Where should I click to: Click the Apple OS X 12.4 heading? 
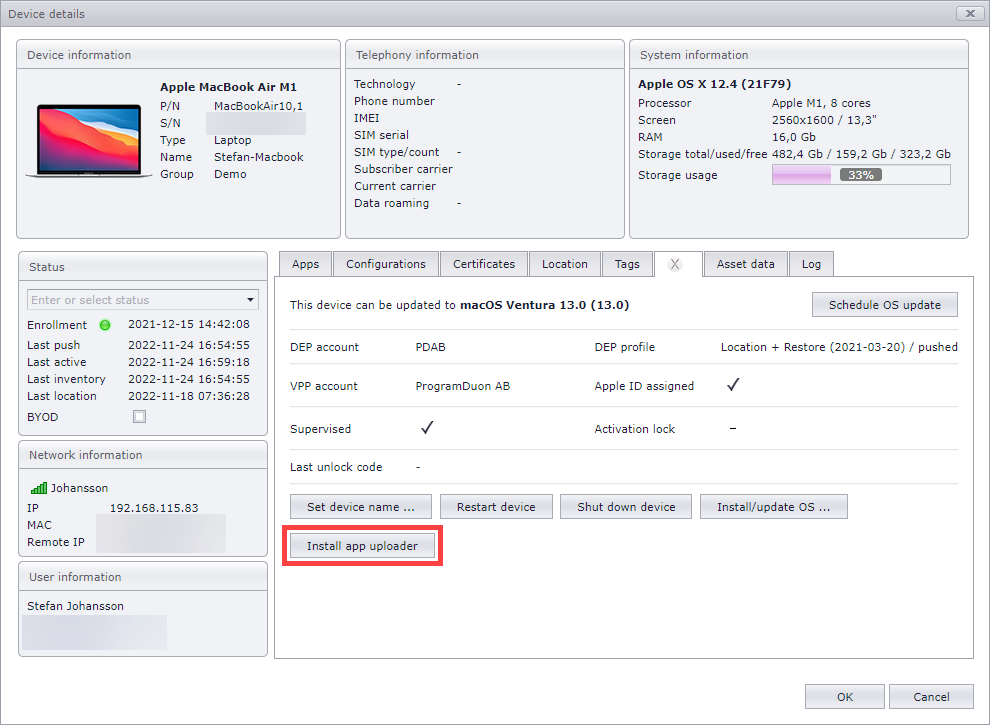click(x=714, y=83)
